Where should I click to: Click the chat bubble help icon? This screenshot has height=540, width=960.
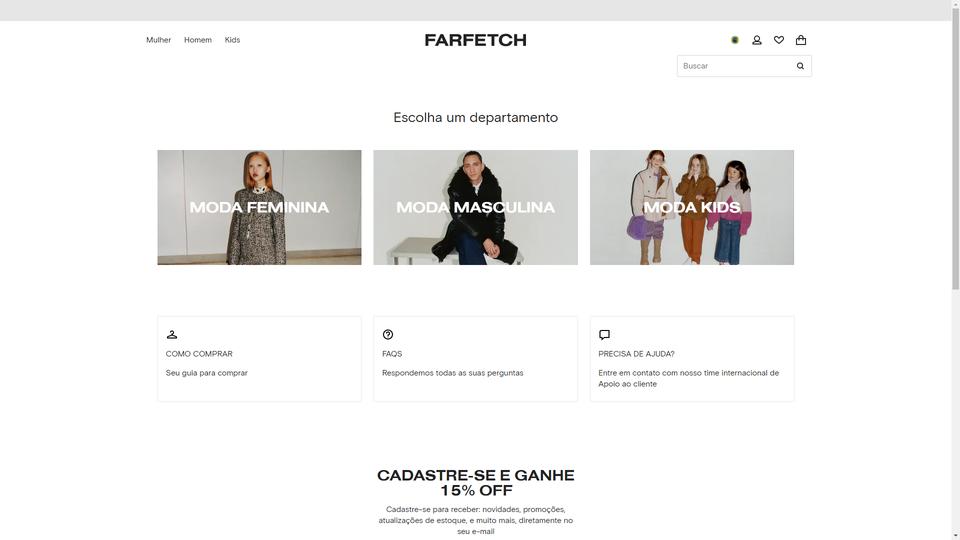click(604, 334)
